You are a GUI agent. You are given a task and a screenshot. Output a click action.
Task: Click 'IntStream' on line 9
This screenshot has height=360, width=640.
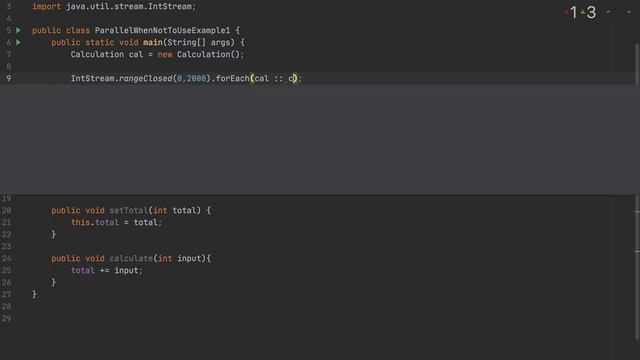coord(93,78)
